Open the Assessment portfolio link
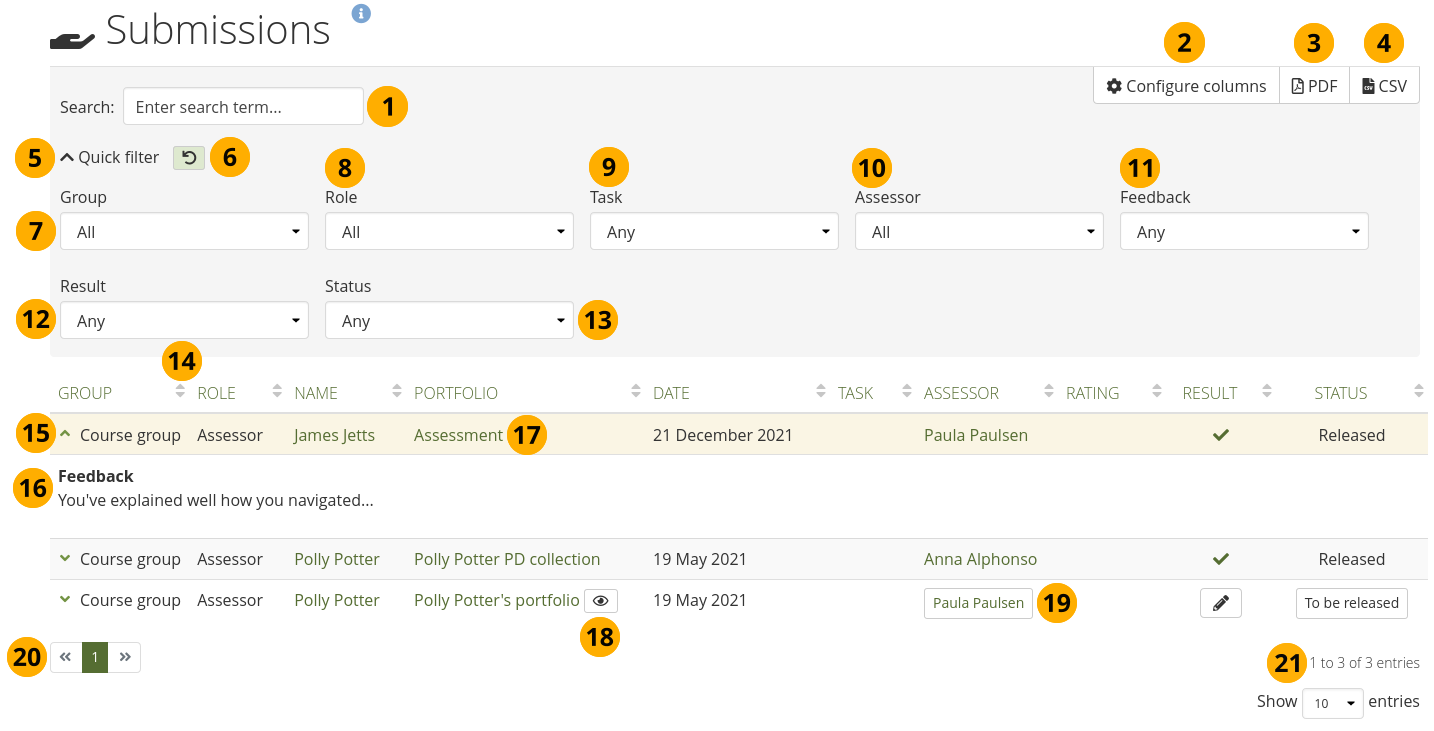 click(458, 435)
